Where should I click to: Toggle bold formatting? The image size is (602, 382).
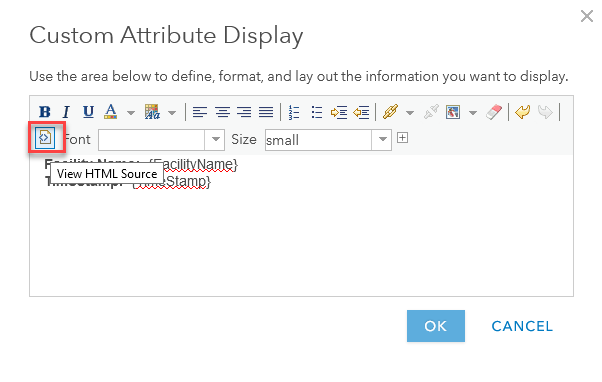[x=45, y=112]
